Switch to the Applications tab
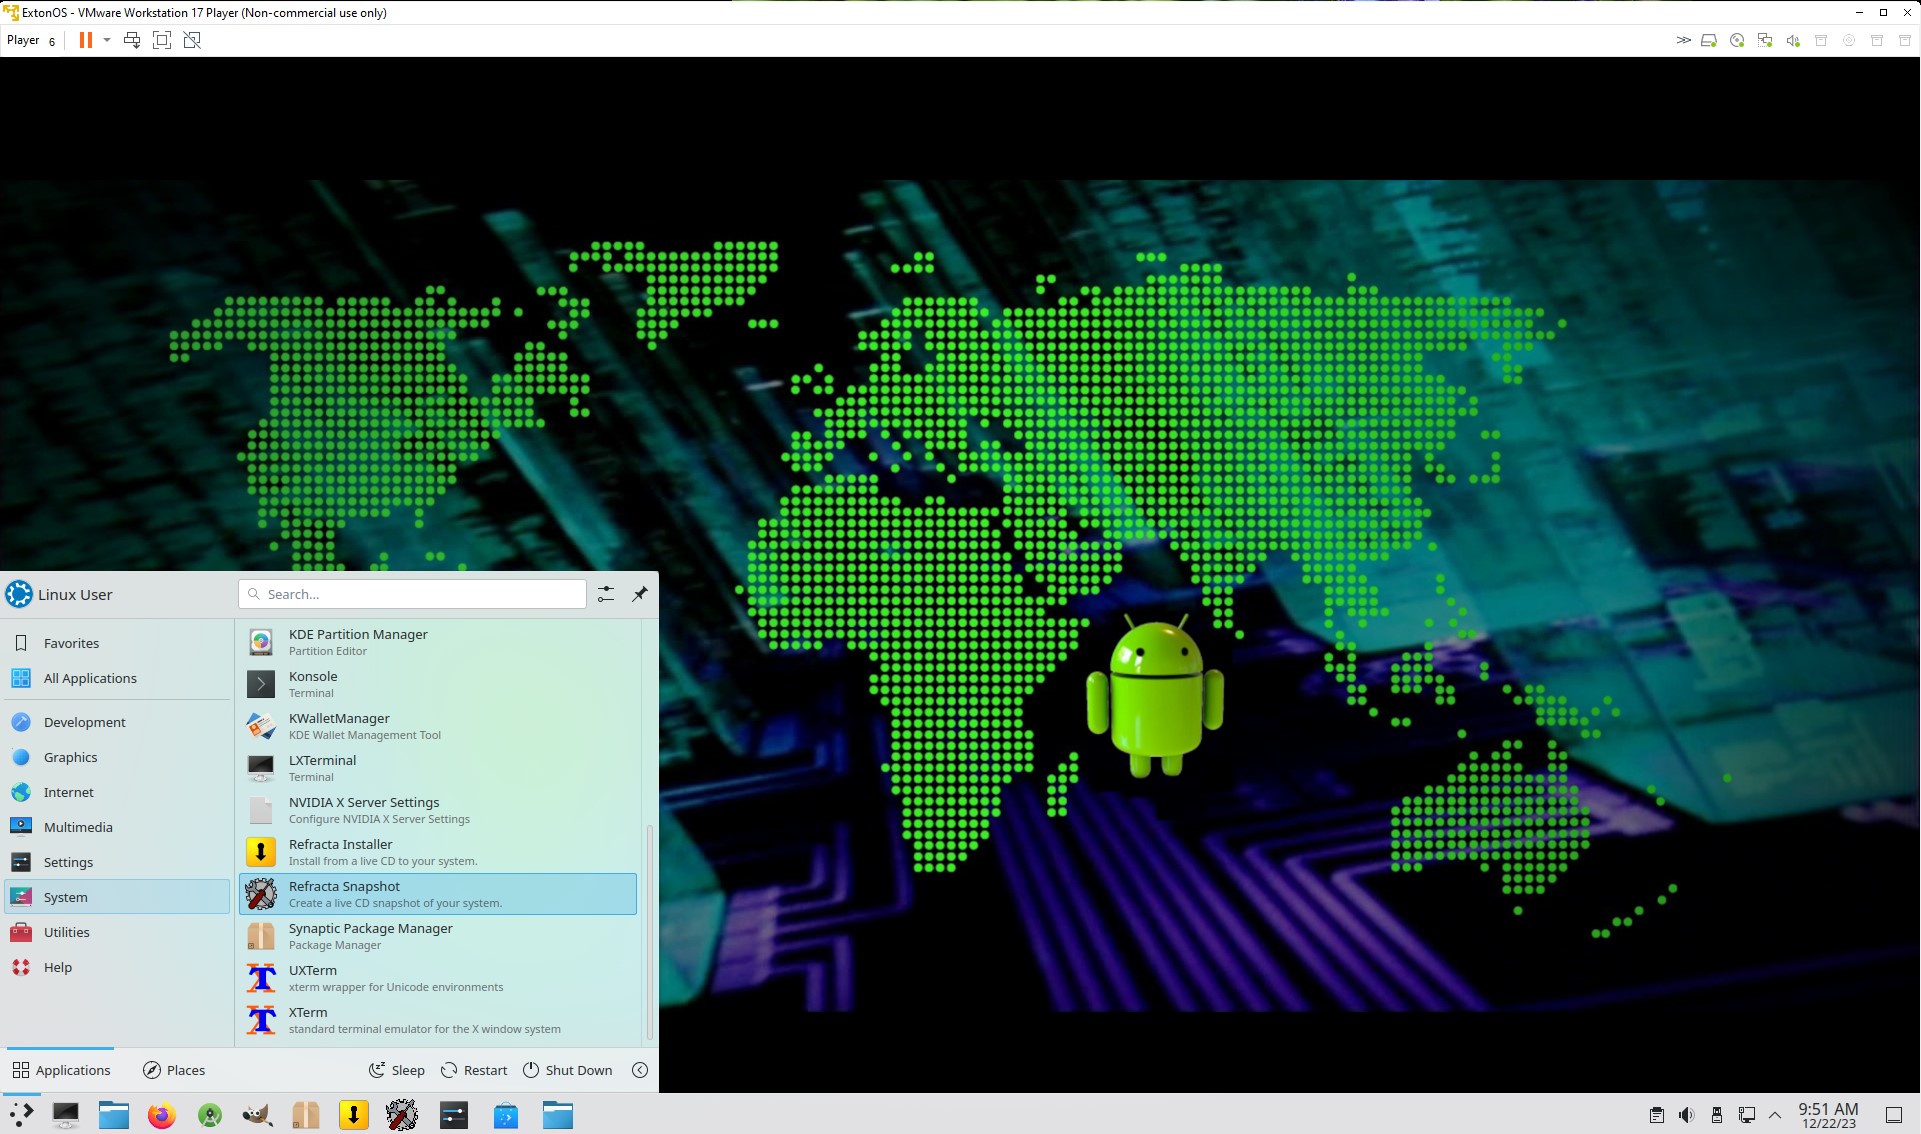This screenshot has width=1921, height=1134. click(x=61, y=1070)
